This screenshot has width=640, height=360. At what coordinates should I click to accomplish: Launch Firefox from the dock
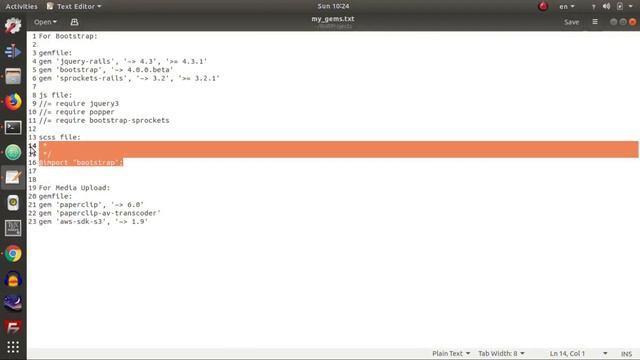tap(13, 102)
